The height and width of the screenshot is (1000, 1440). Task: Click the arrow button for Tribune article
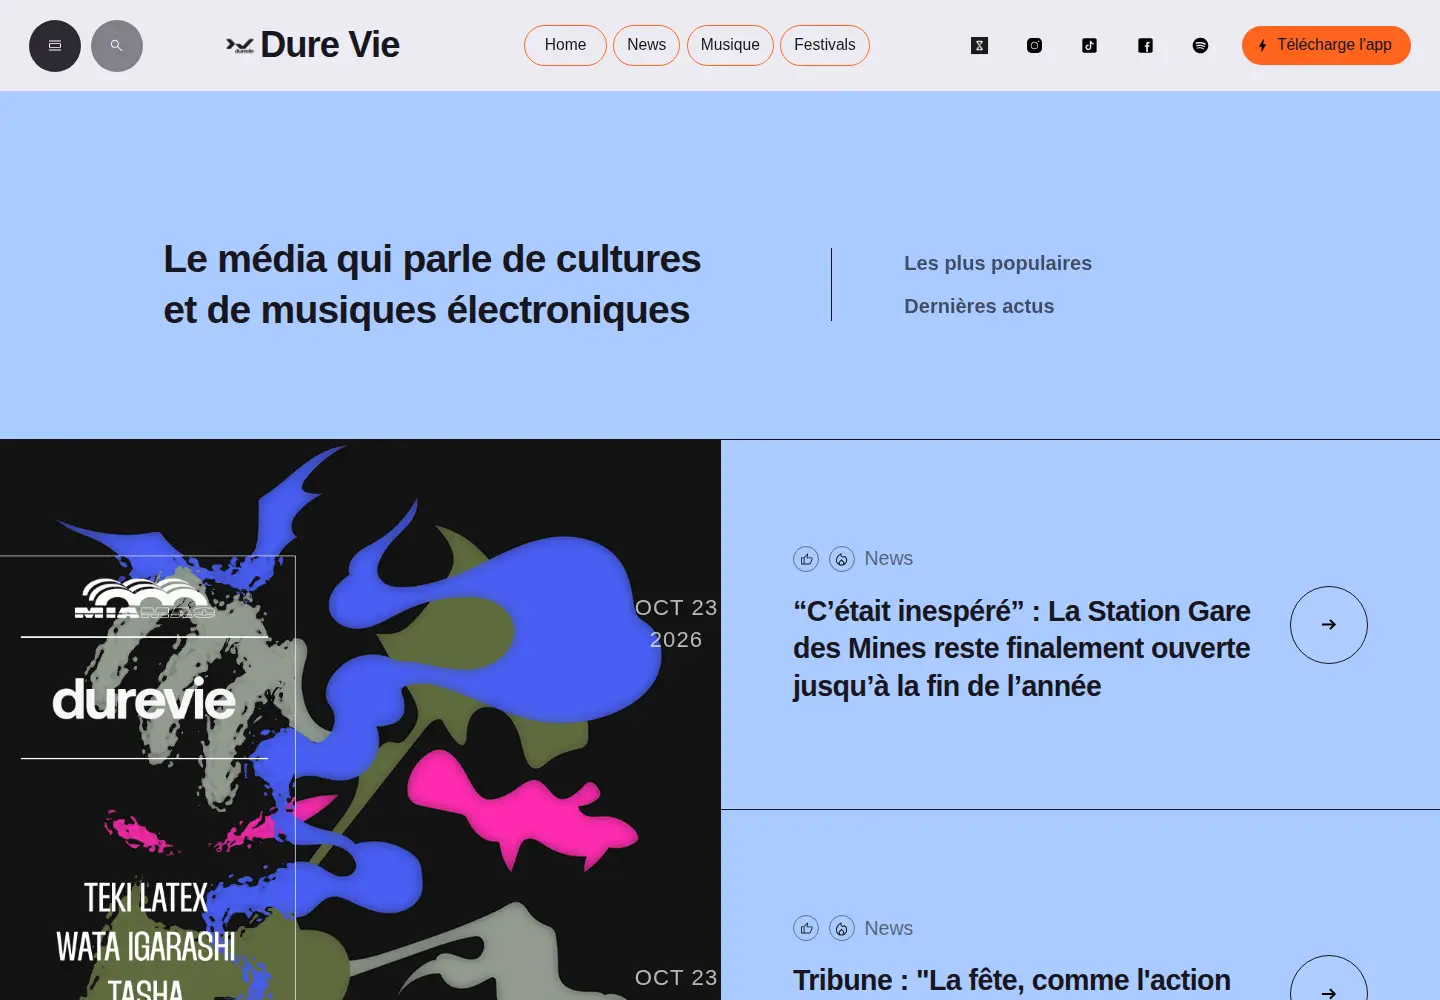[x=1329, y=980]
